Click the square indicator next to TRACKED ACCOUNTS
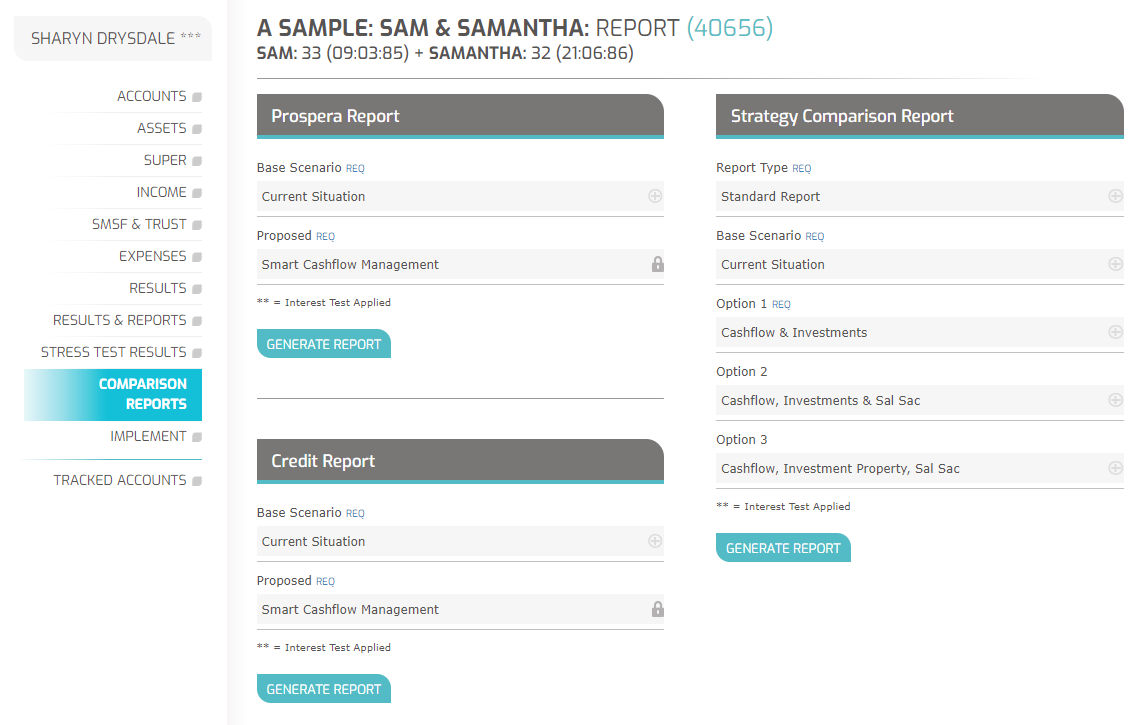This screenshot has width=1143, height=725. (197, 481)
